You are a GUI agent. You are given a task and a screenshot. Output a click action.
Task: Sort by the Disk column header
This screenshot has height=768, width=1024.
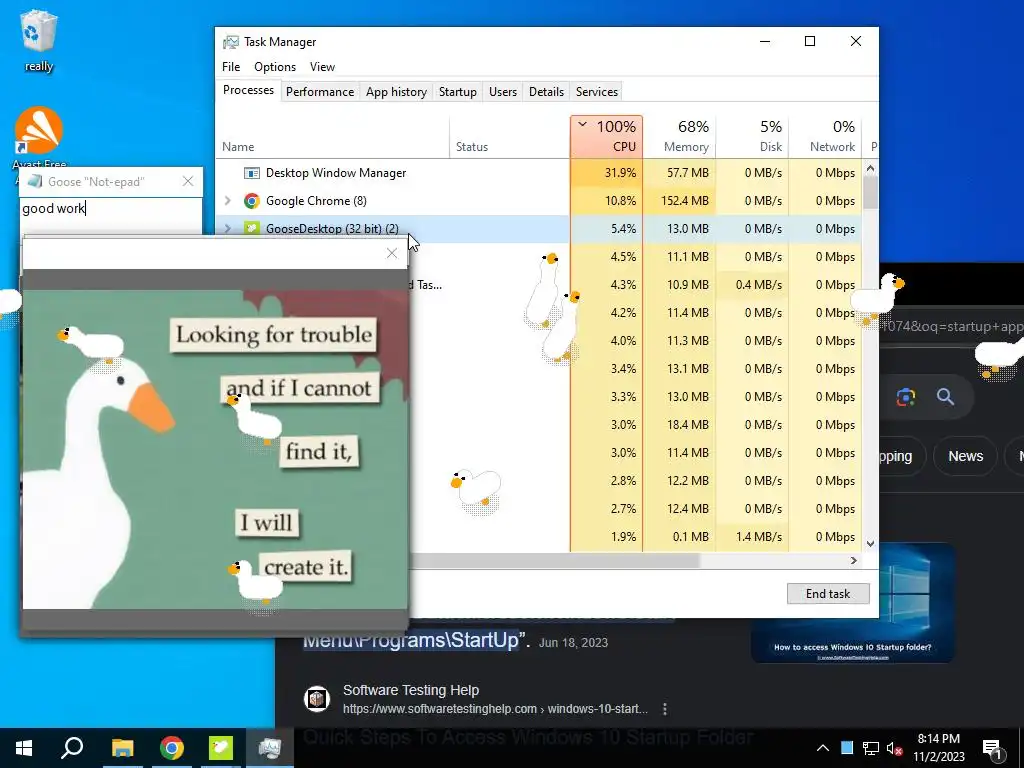click(752, 136)
